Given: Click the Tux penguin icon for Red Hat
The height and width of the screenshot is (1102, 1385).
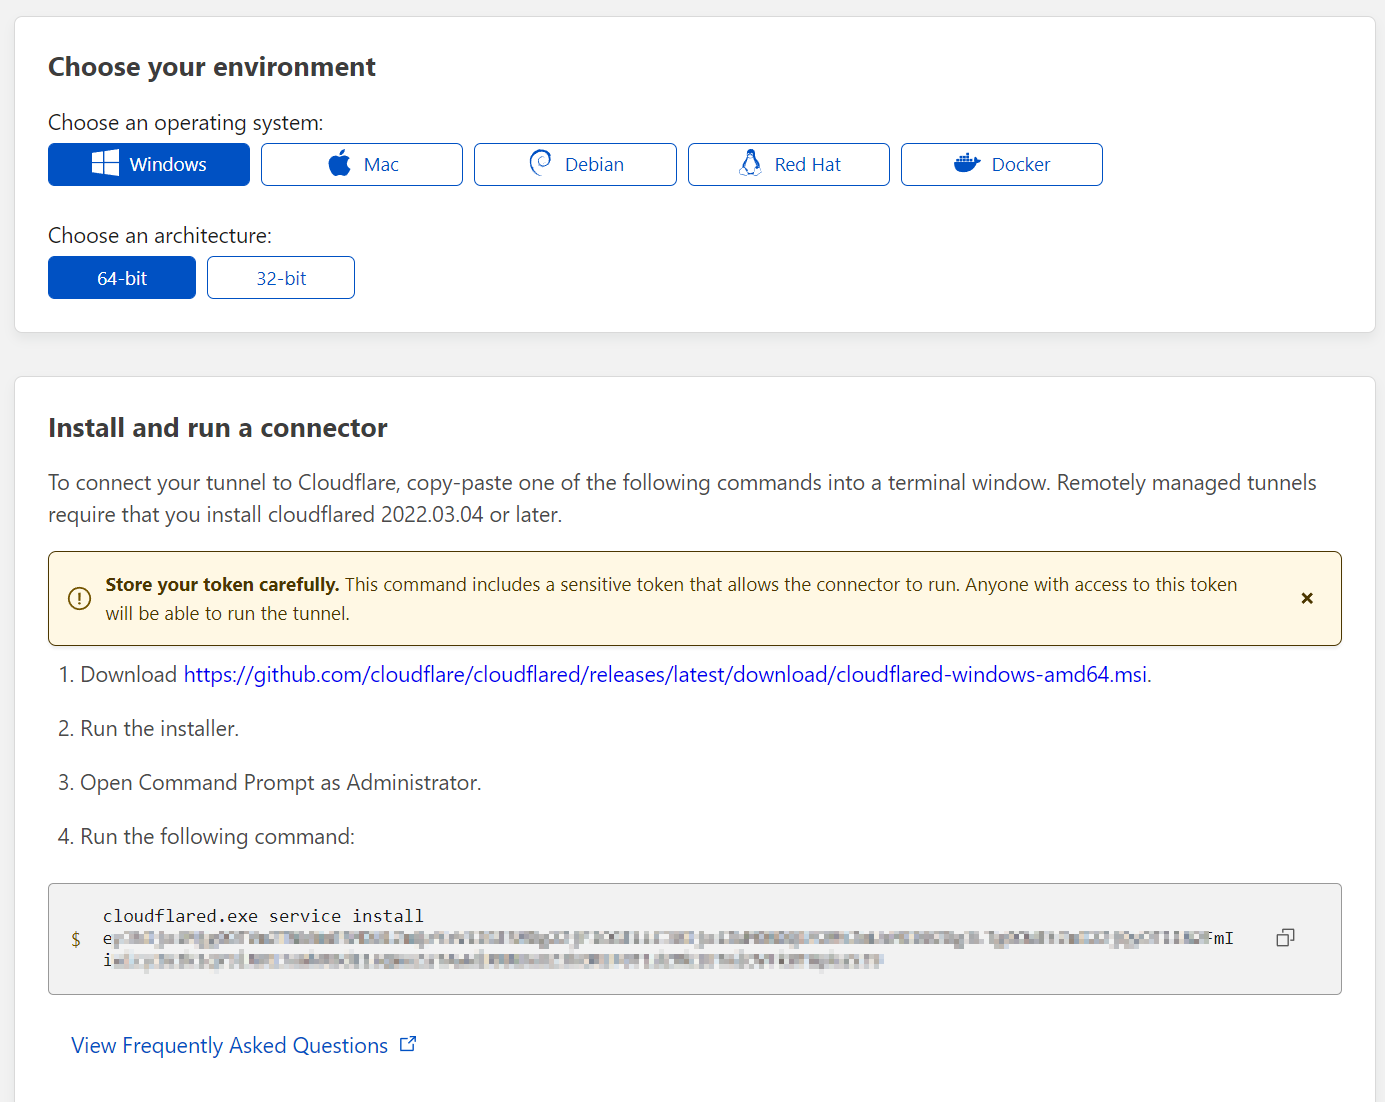Looking at the screenshot, I should tap(751, 163).
